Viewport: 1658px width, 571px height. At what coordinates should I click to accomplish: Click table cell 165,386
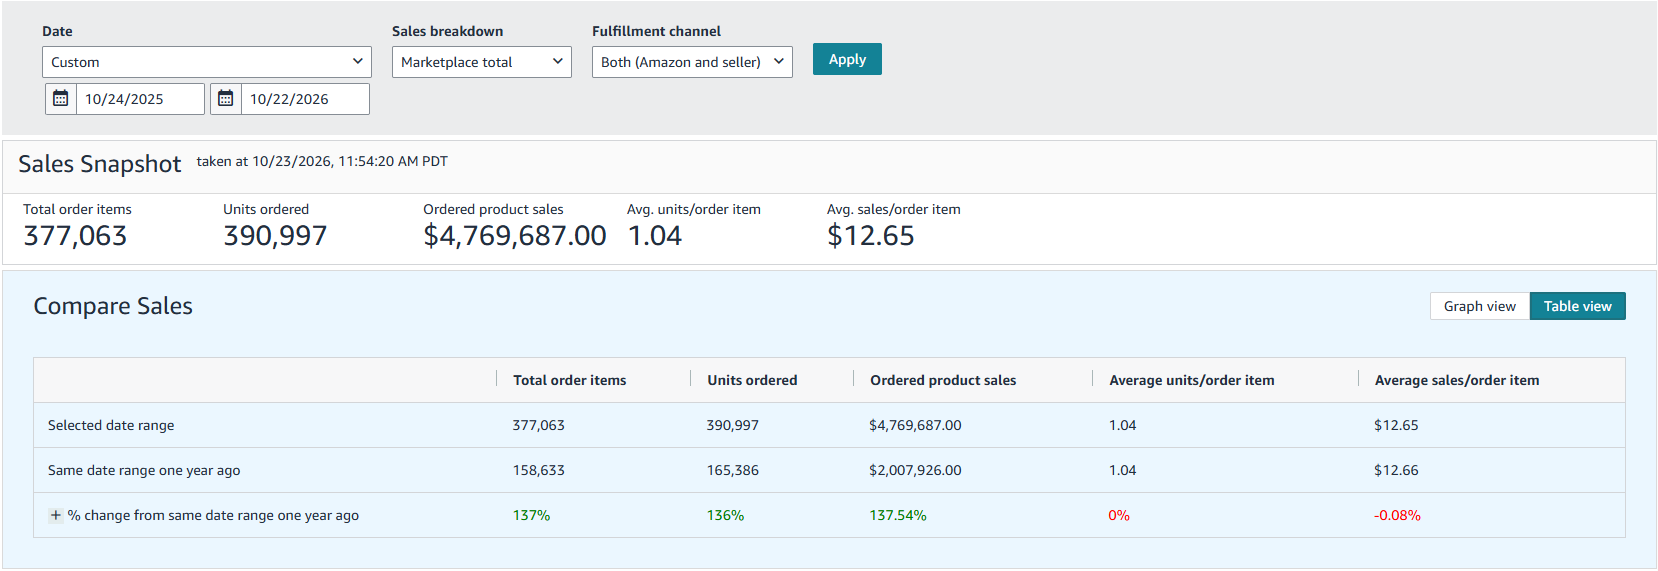pos(733,470)
